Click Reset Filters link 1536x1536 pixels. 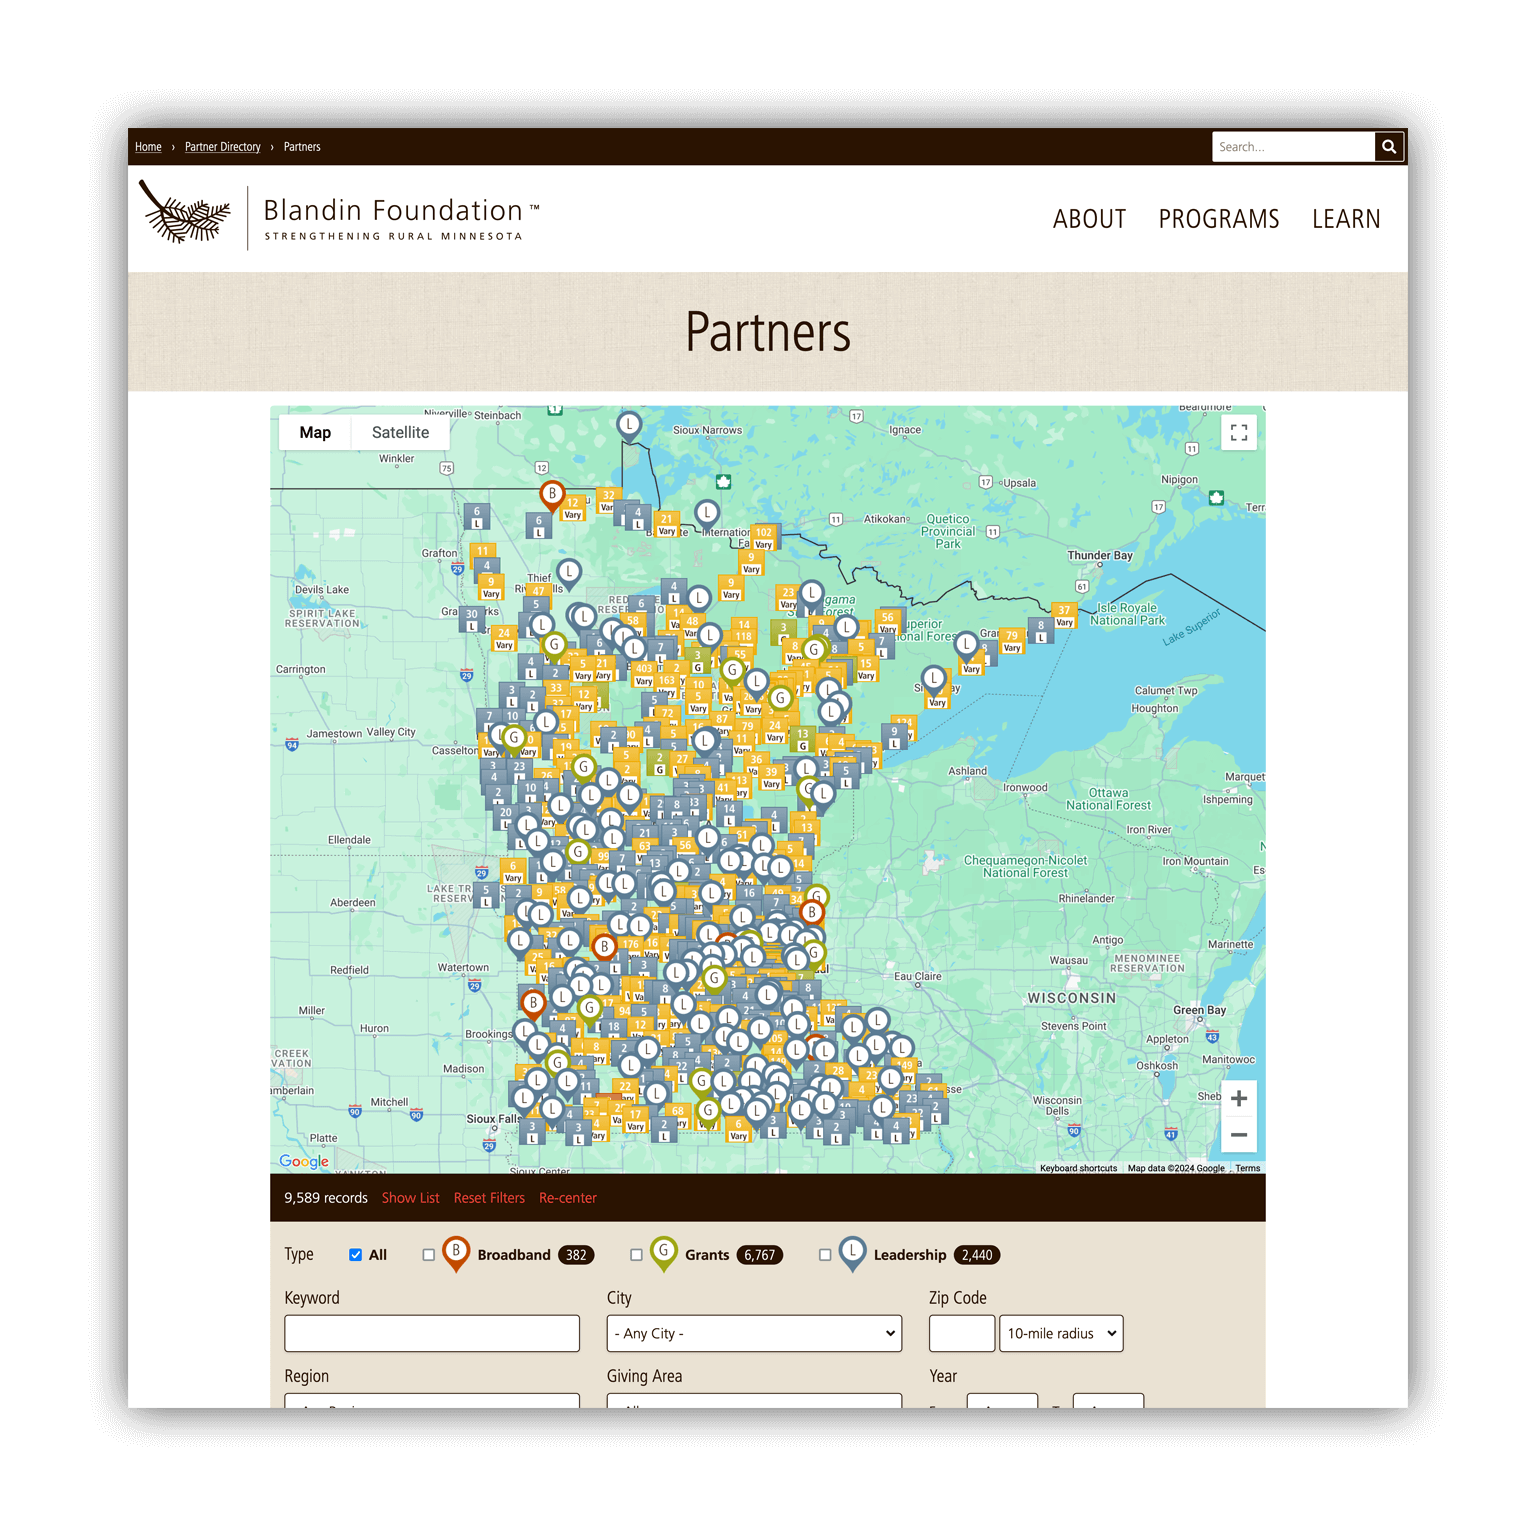[489, 1198]
